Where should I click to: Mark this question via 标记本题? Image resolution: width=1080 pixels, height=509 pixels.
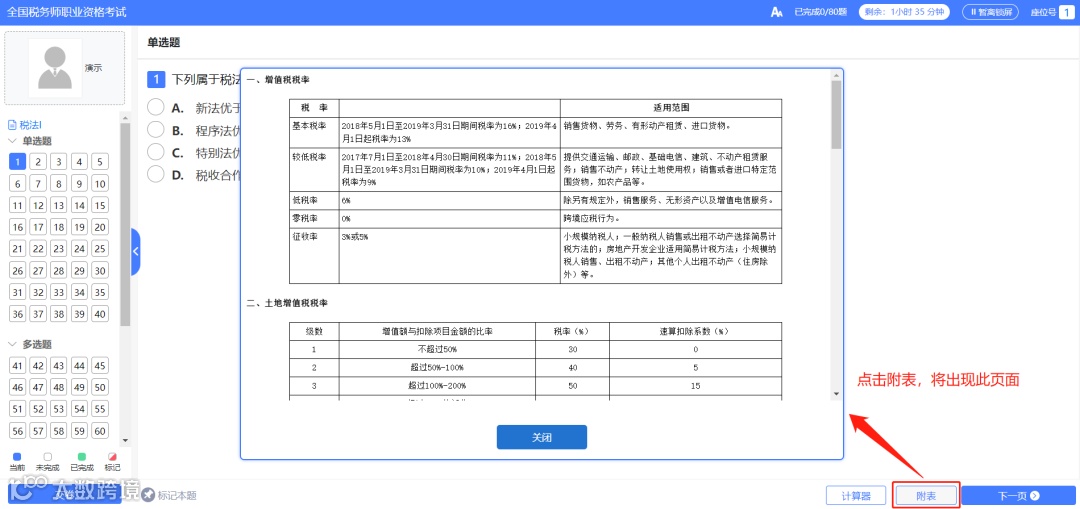(176, 495)
